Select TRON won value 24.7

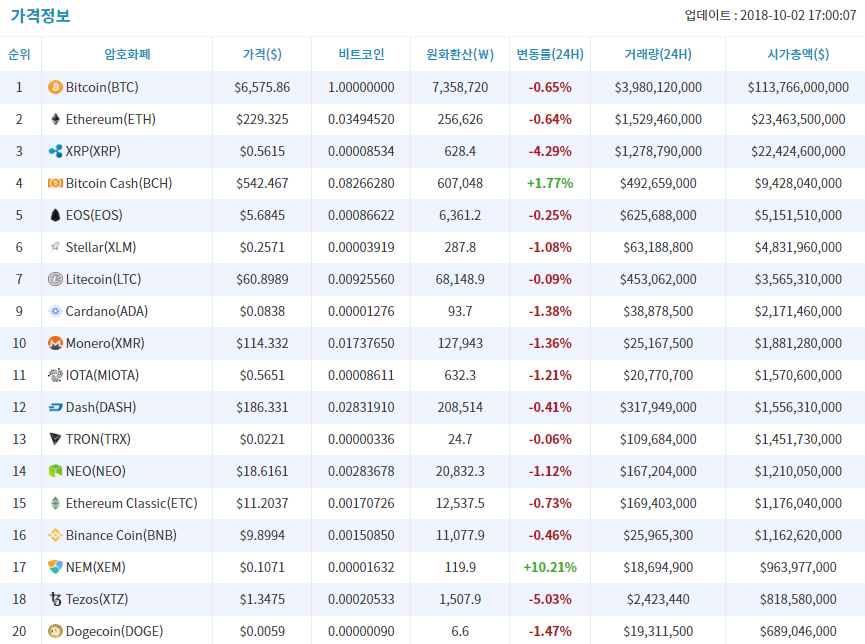[460, 439]
